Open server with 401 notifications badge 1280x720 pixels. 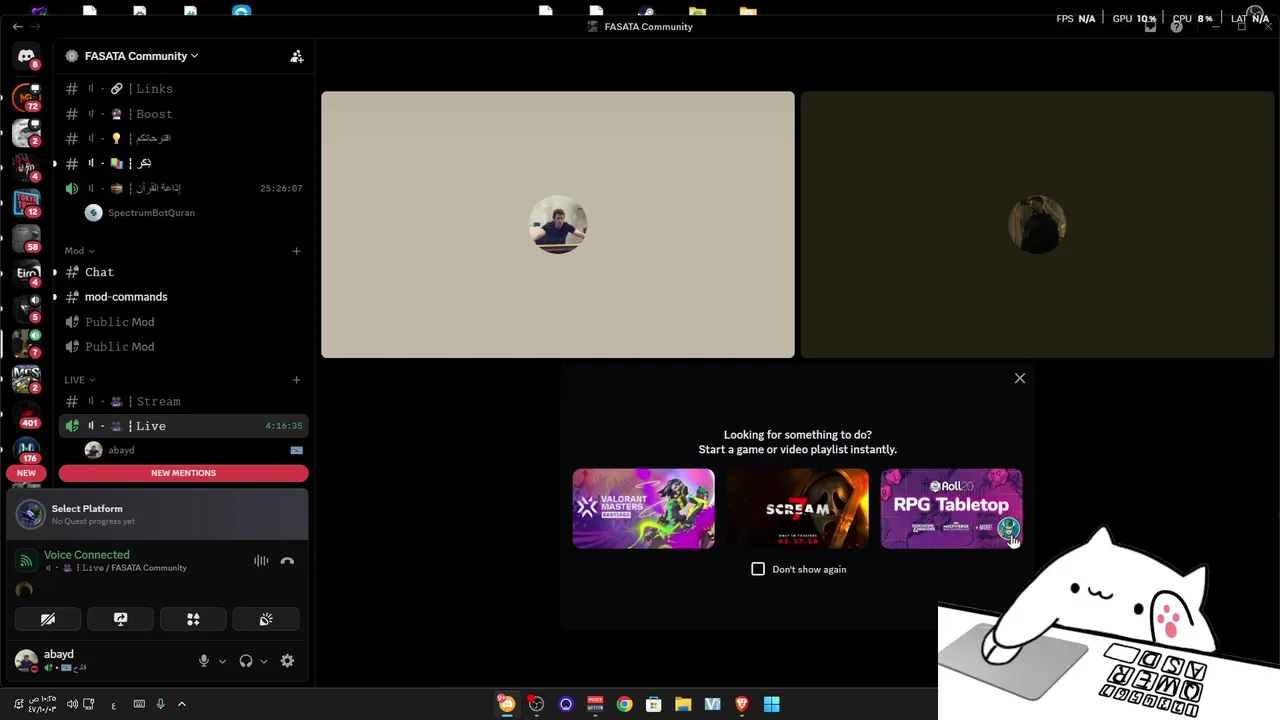pyautogui.click(x=26, y=414)
